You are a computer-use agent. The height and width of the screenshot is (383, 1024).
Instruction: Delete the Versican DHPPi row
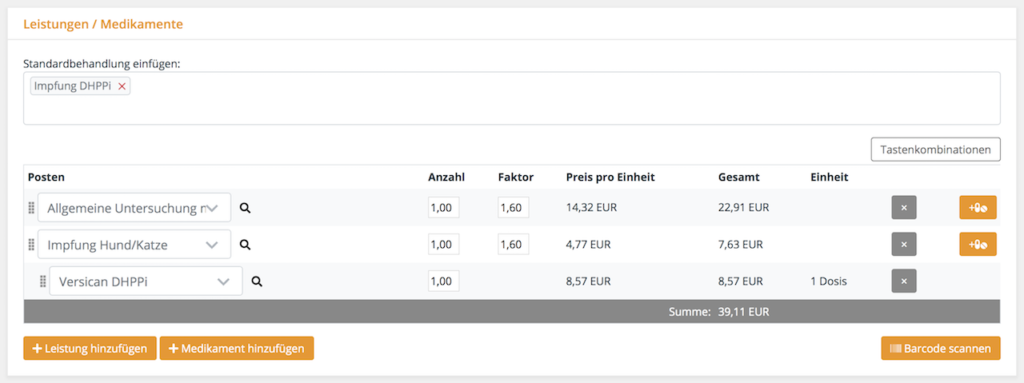(x=904, y=281)
